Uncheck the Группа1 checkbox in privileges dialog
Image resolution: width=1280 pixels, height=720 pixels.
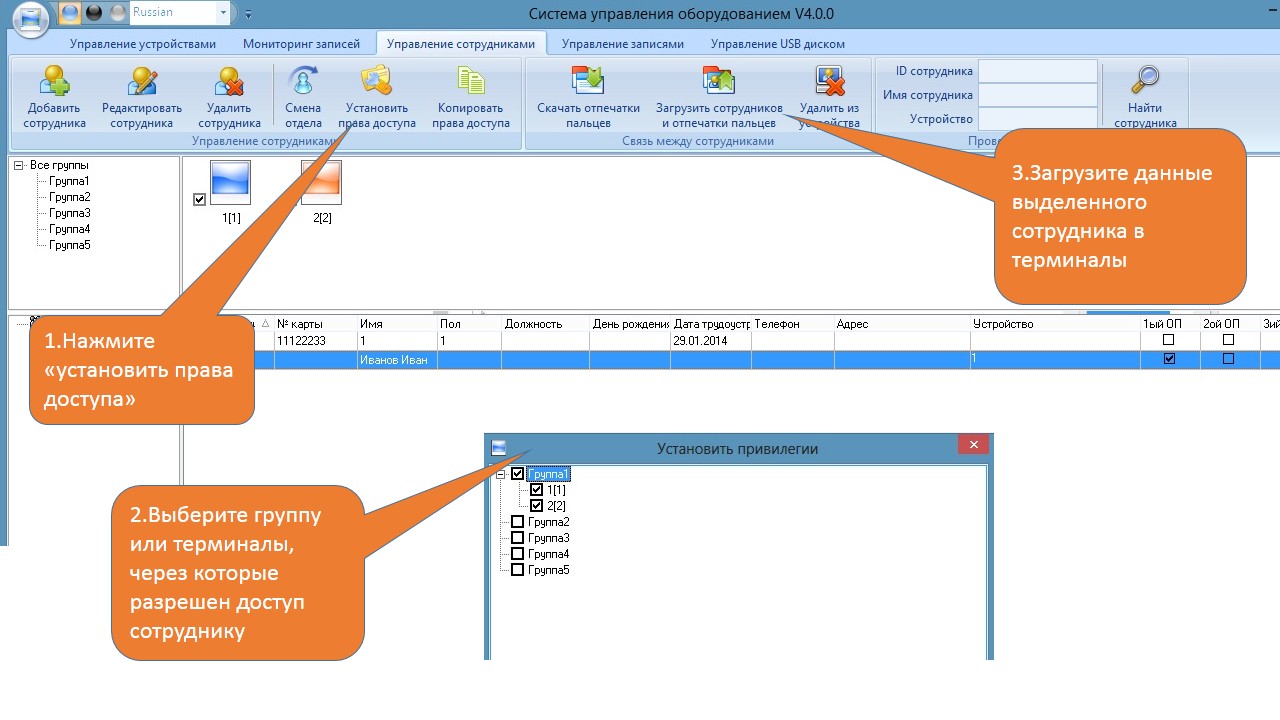click(x=517, y=474)
